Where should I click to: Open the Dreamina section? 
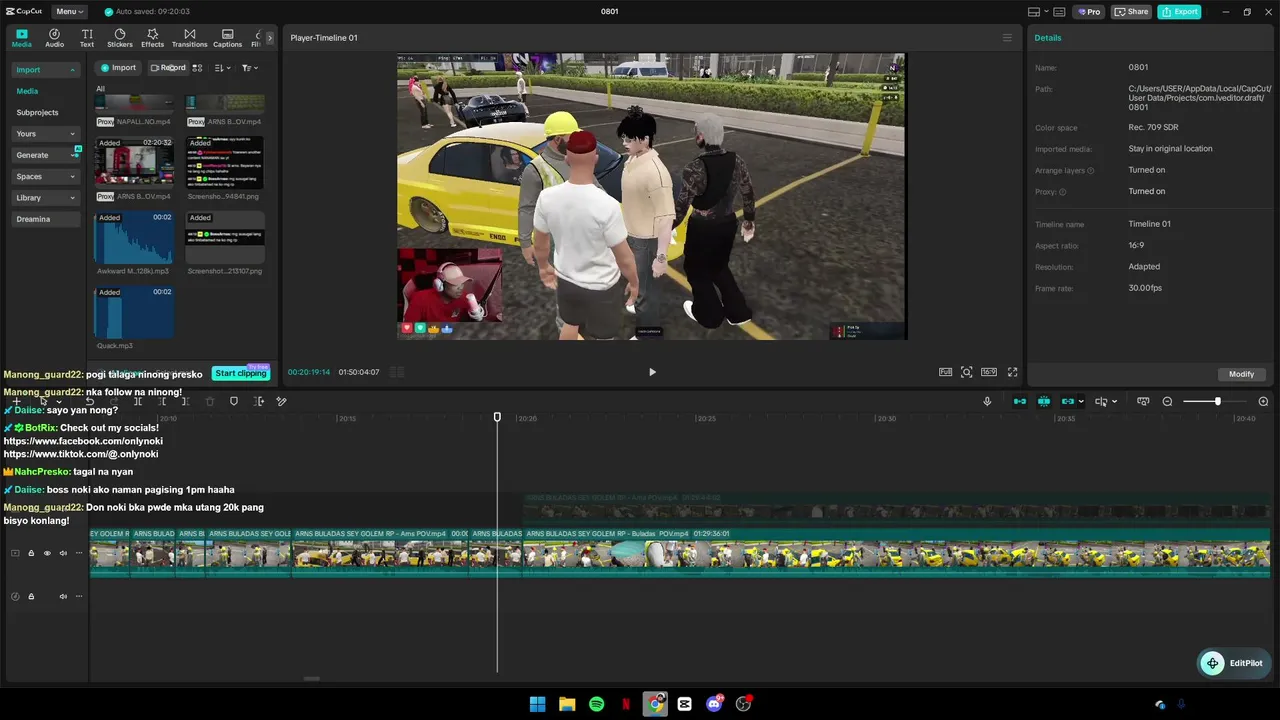(46, 219)
